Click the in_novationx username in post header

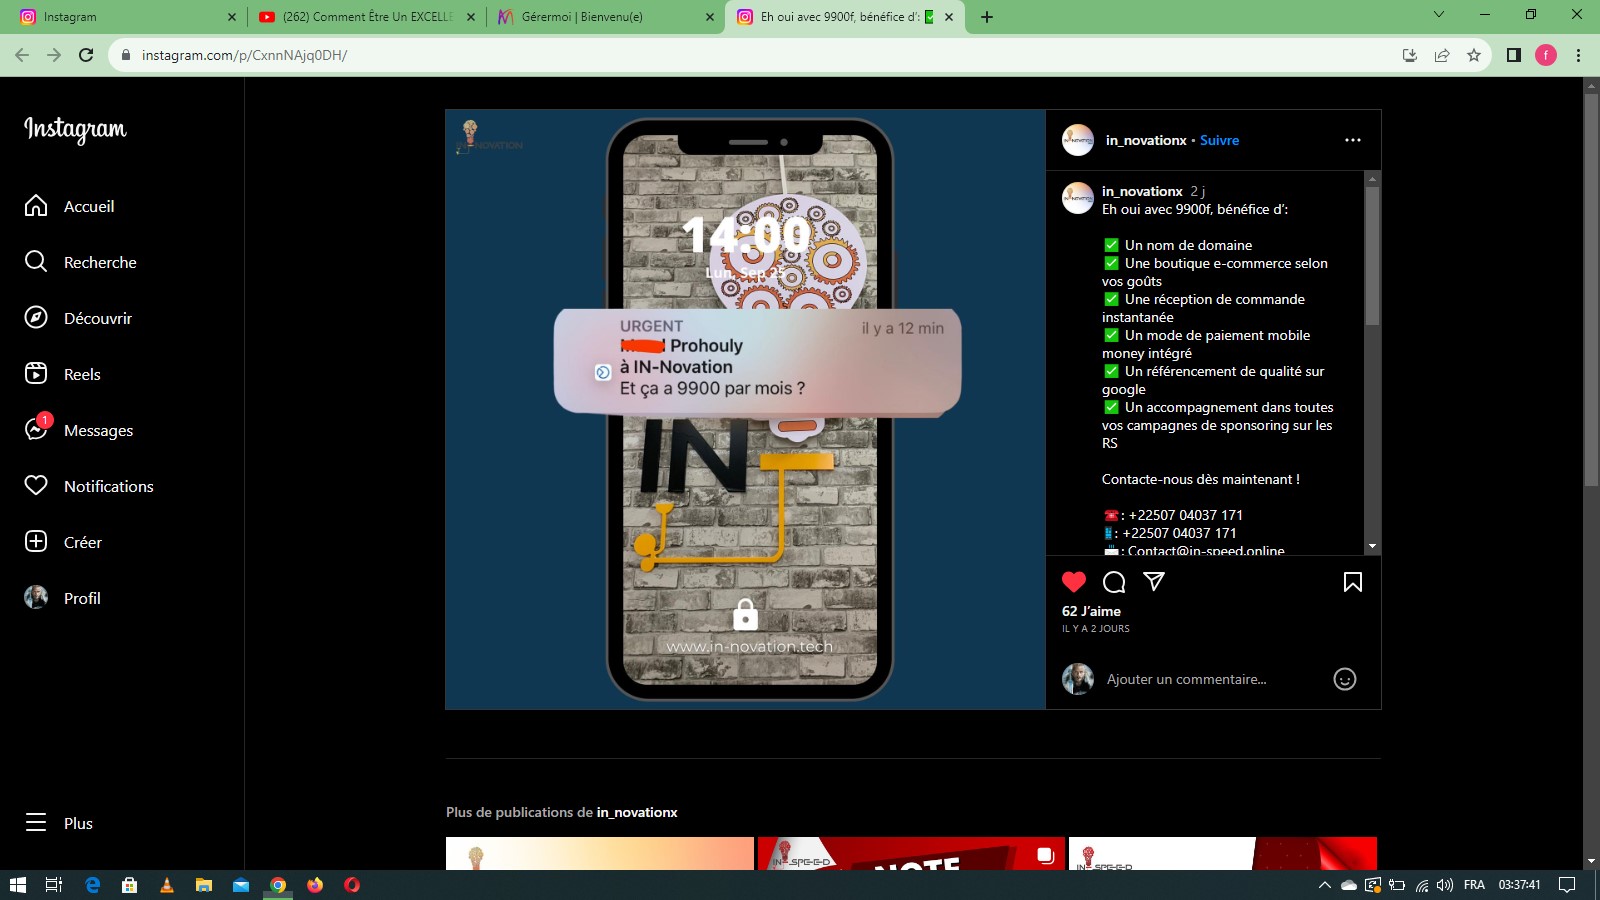[x=1145, y=140]
